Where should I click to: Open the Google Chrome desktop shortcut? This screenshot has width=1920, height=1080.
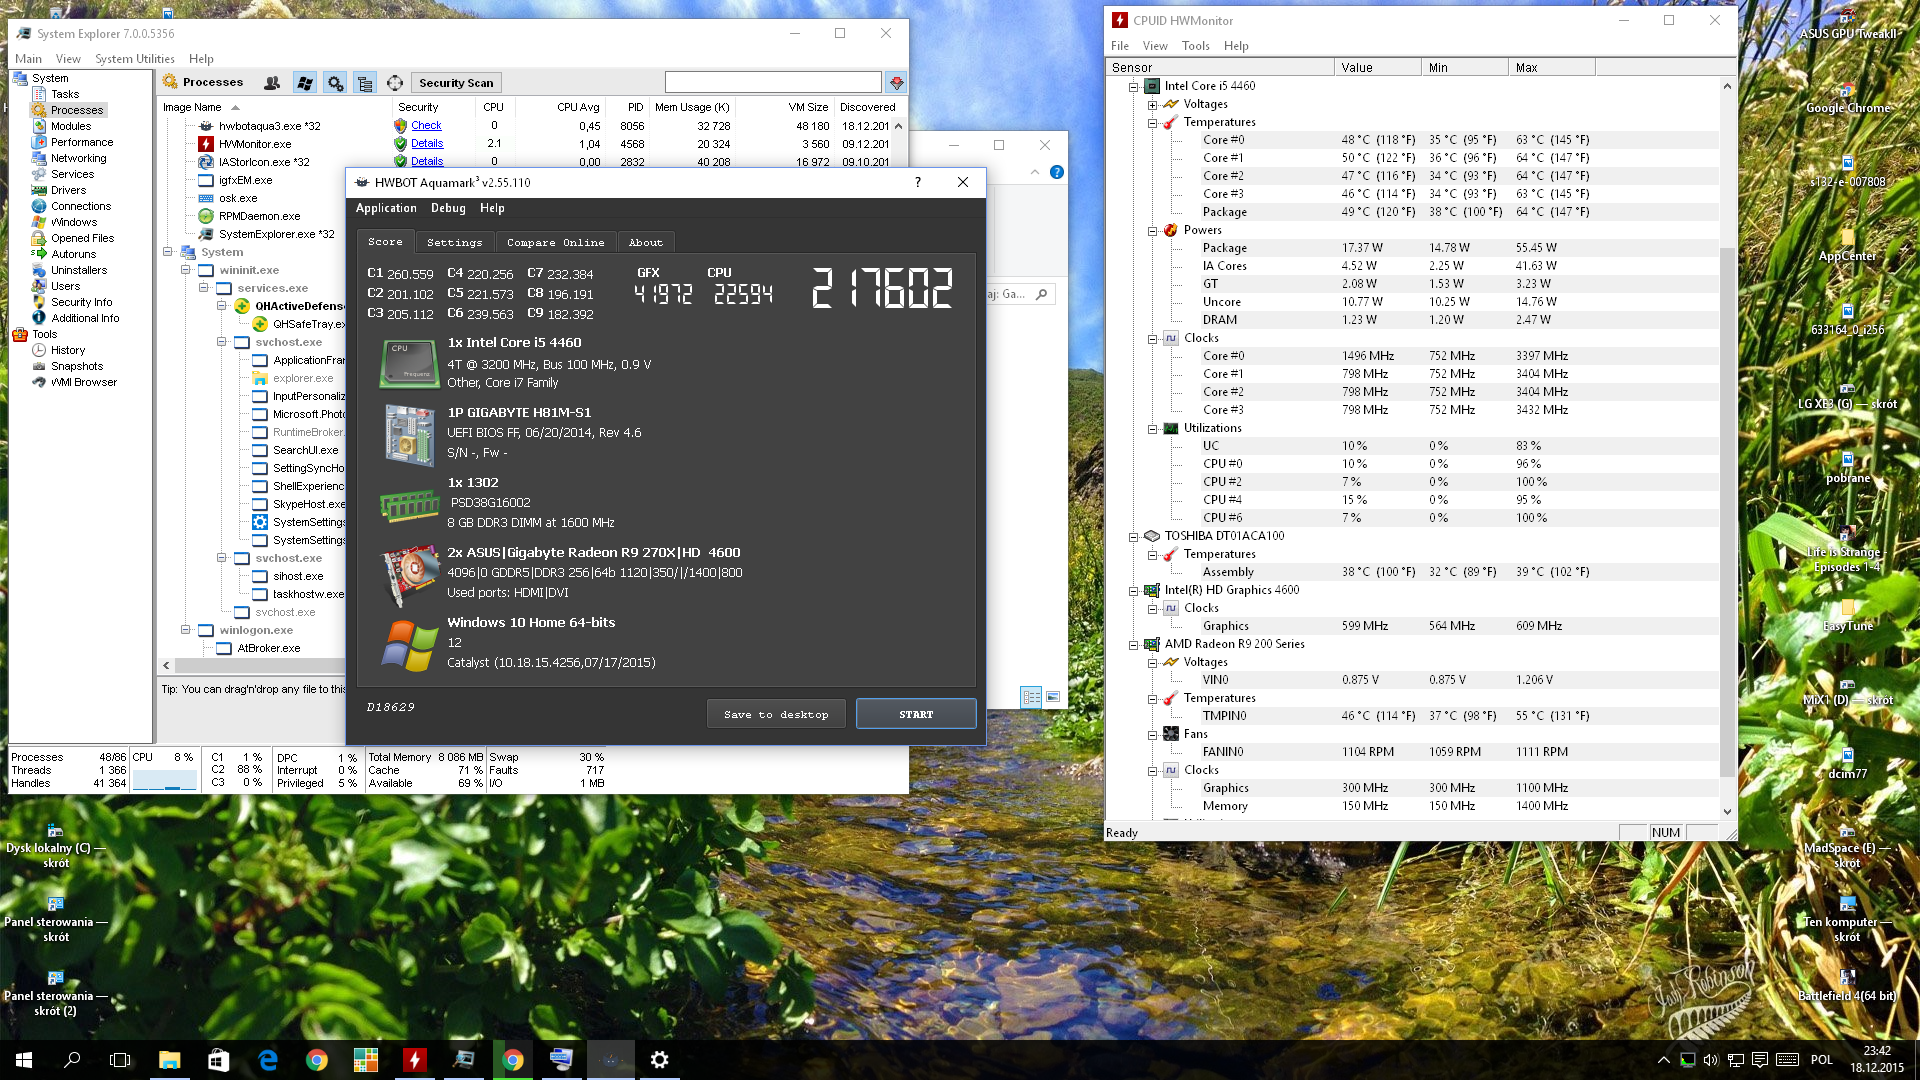[x=1847, y=99]
